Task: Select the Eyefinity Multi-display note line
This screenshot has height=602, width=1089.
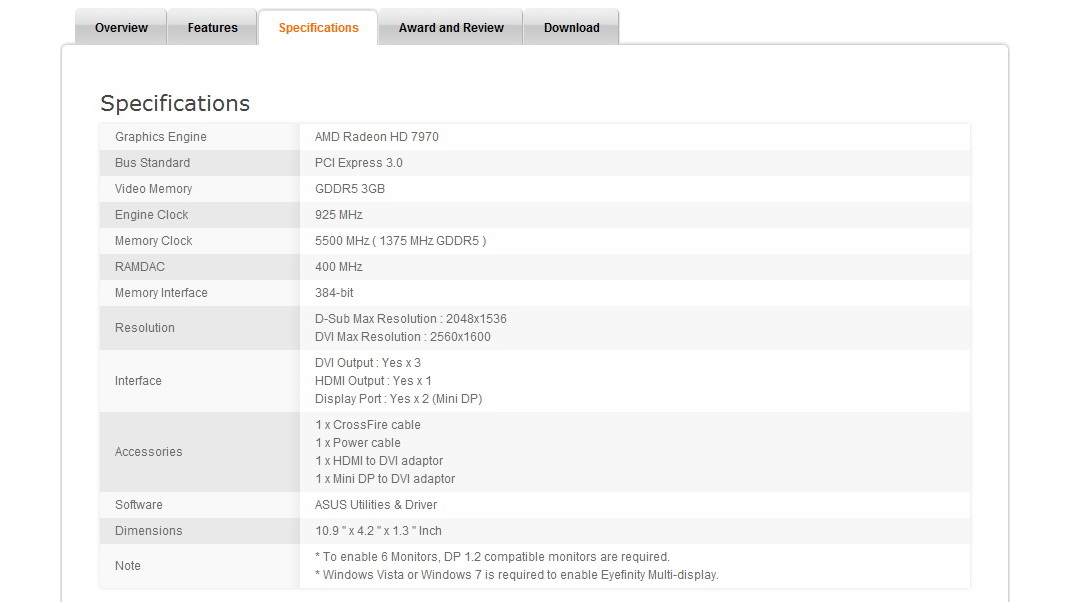Action: [517, 575]
